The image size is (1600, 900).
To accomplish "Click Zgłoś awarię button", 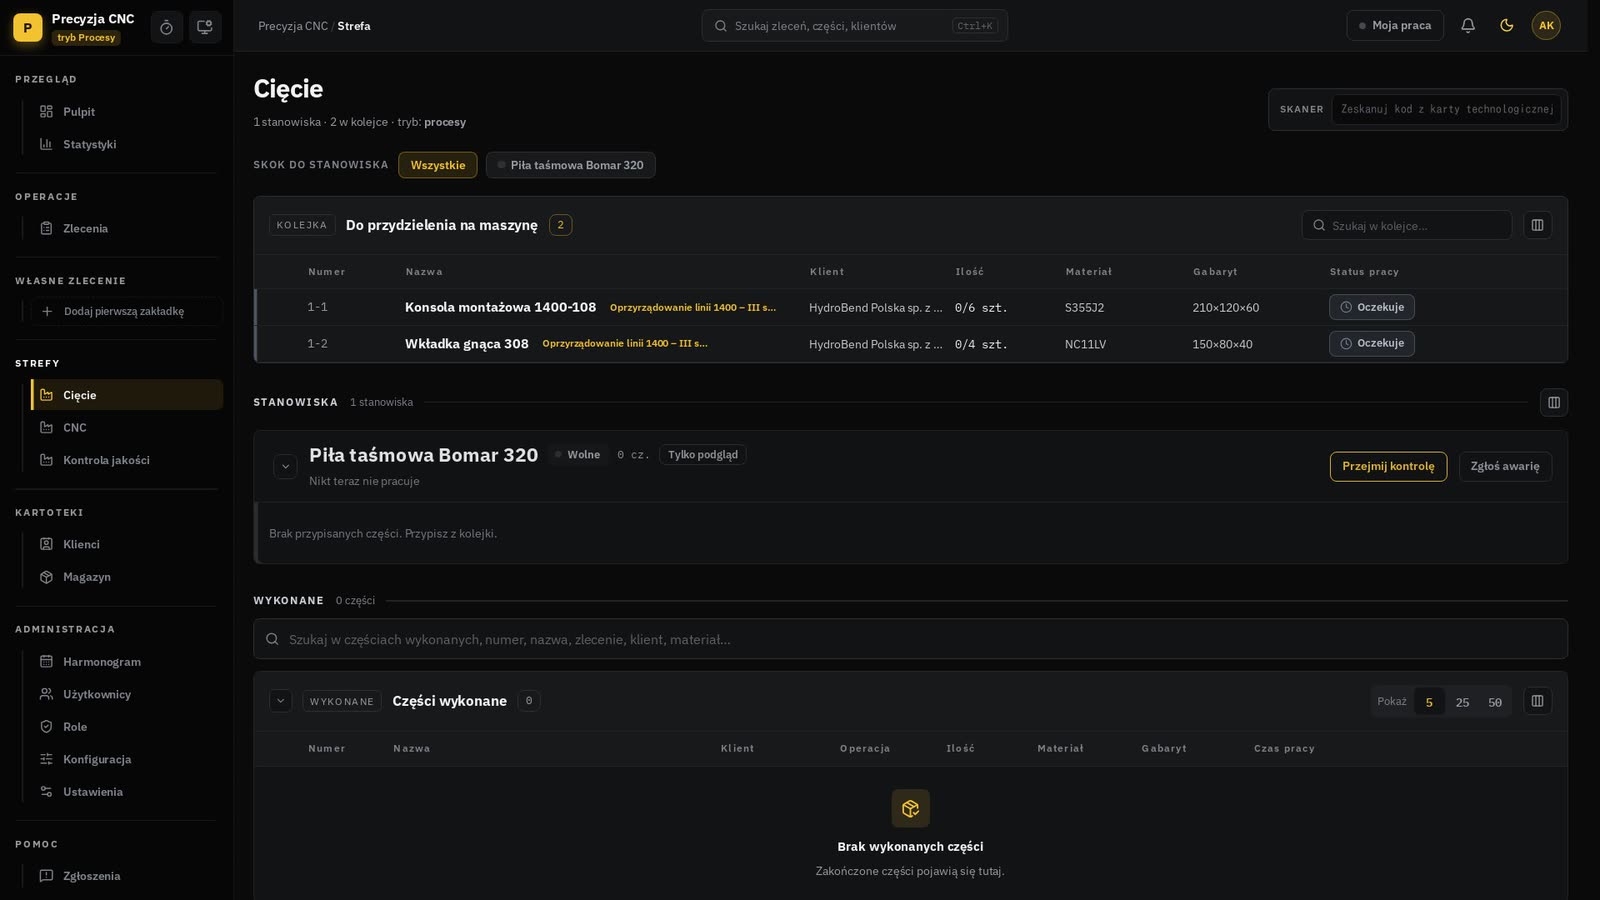I will click(x=1505, y=466).
